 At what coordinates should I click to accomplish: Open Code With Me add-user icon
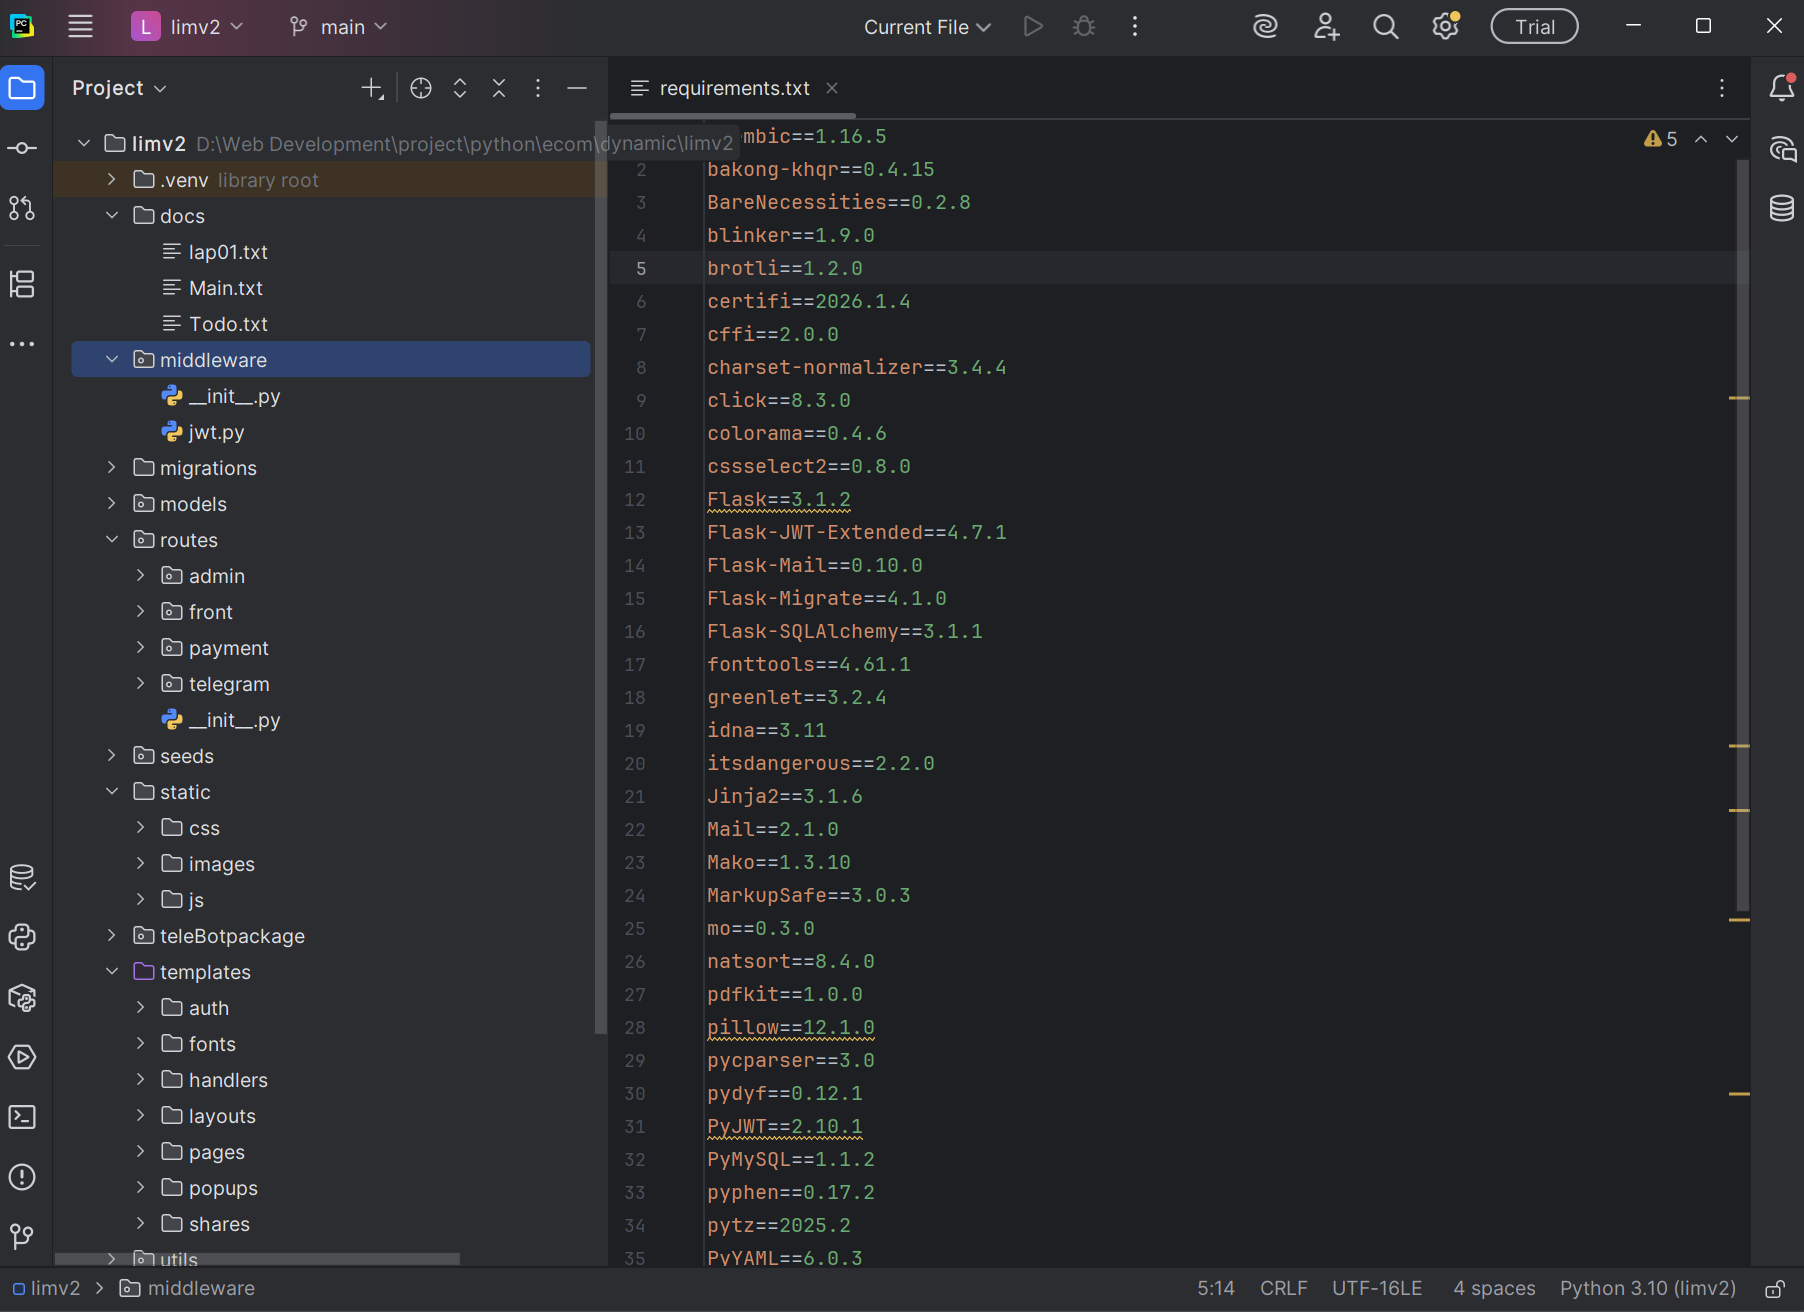coord(1326,27)
